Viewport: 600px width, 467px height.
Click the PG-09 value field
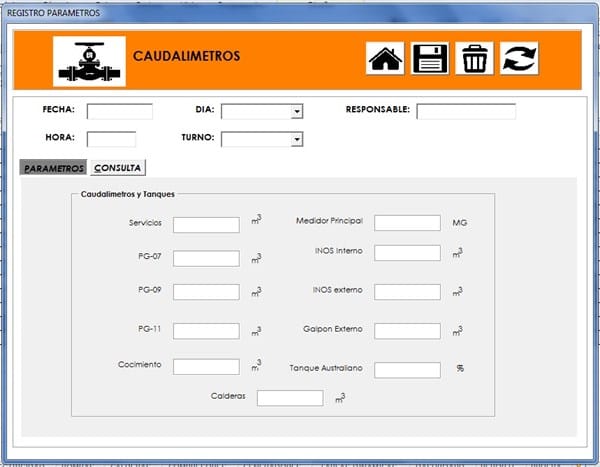point(206,292)
